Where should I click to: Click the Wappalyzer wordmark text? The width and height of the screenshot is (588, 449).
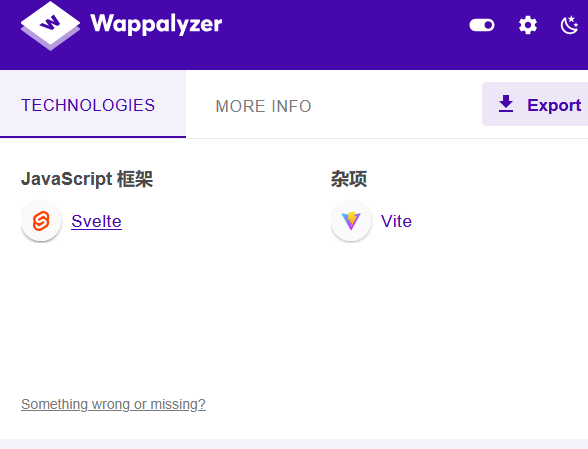[156, 24]
